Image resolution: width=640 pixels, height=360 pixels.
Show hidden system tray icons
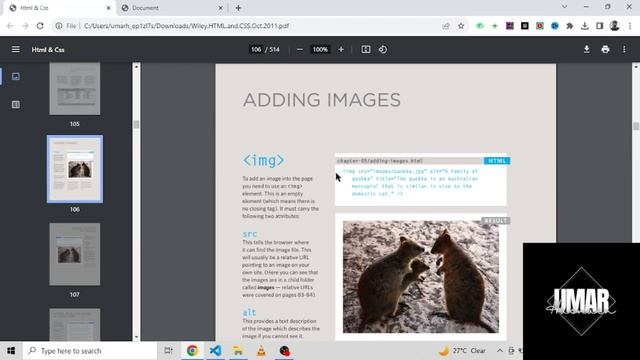[500, 351]
